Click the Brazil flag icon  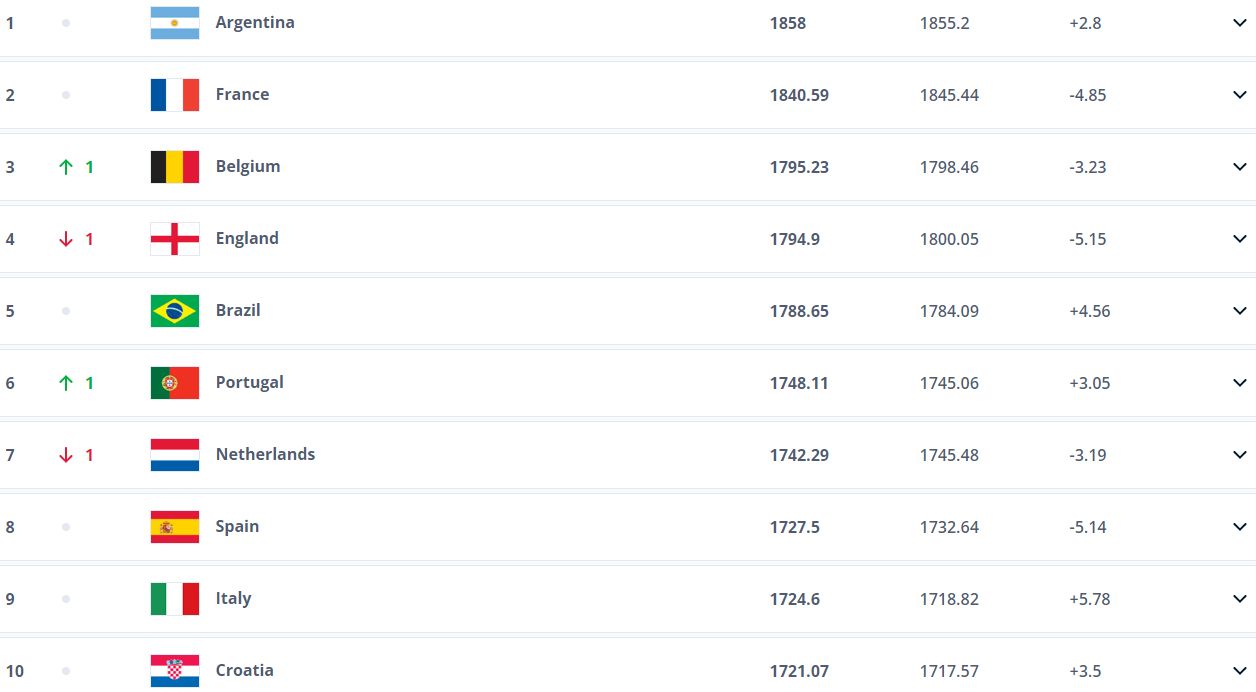pos(175,311)
